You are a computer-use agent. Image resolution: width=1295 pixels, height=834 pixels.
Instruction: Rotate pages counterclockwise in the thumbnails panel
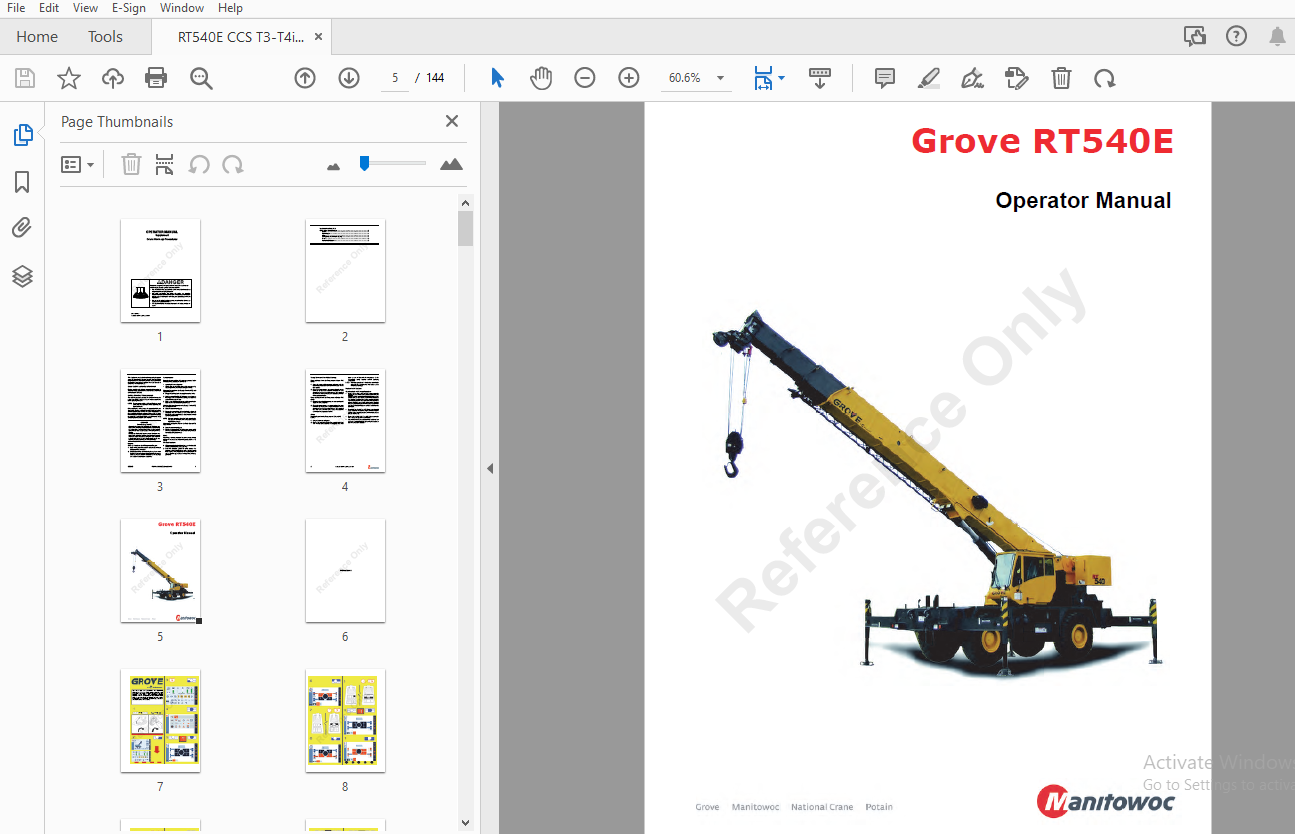199,164
